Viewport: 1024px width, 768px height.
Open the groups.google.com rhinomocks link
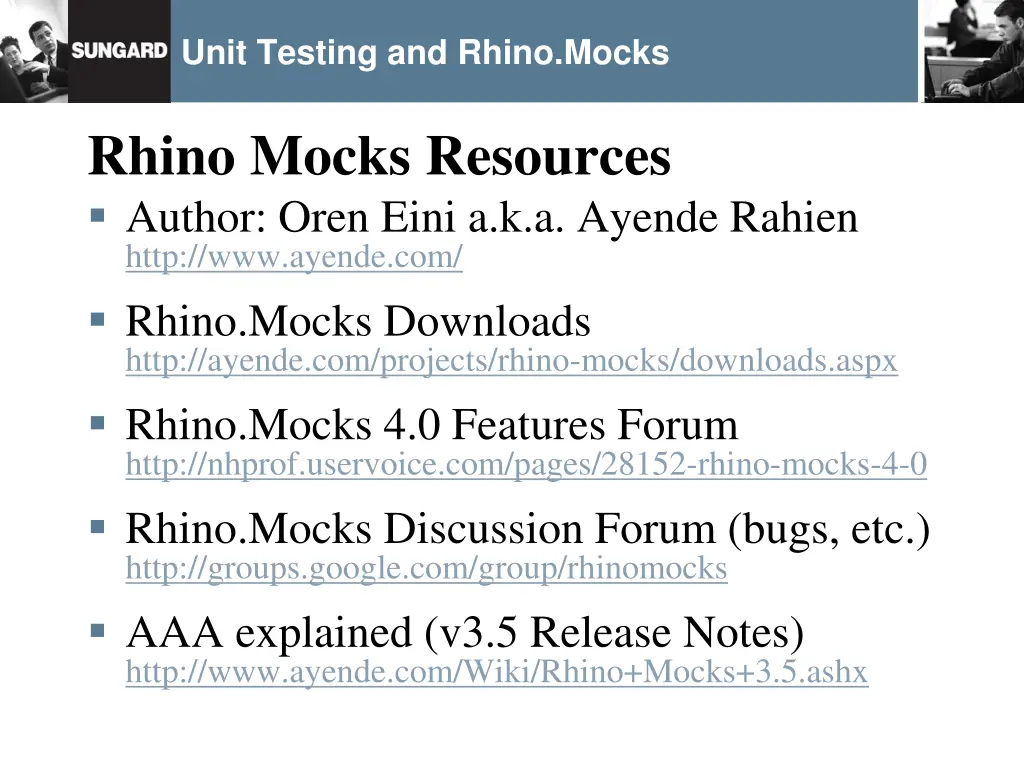point(426,568)
